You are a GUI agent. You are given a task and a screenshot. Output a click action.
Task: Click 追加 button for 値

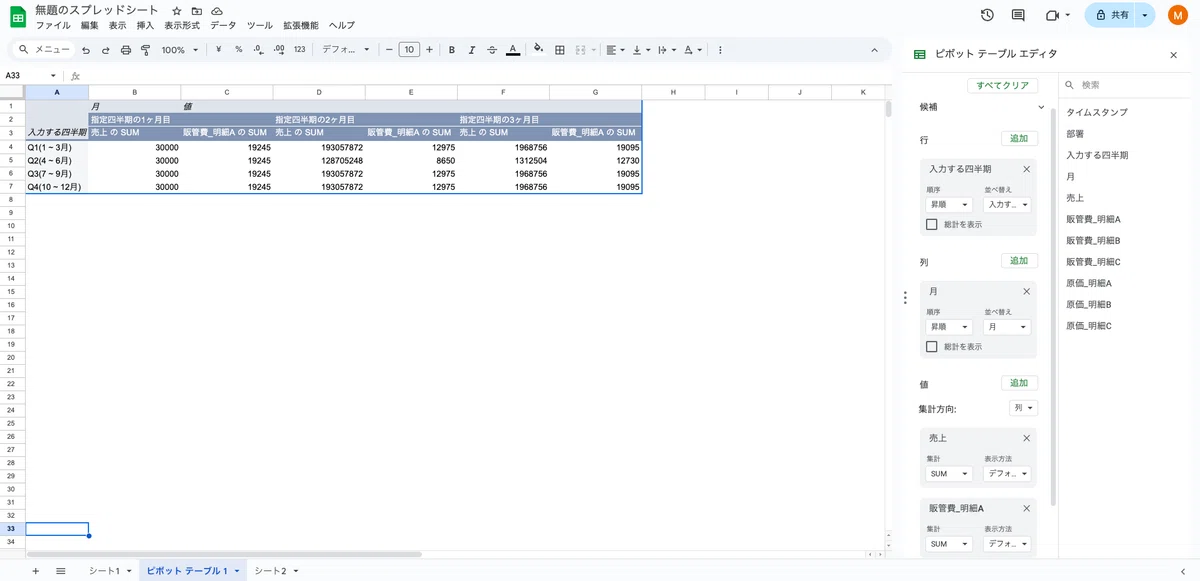pyautogui.click(x=1019, y=383)
